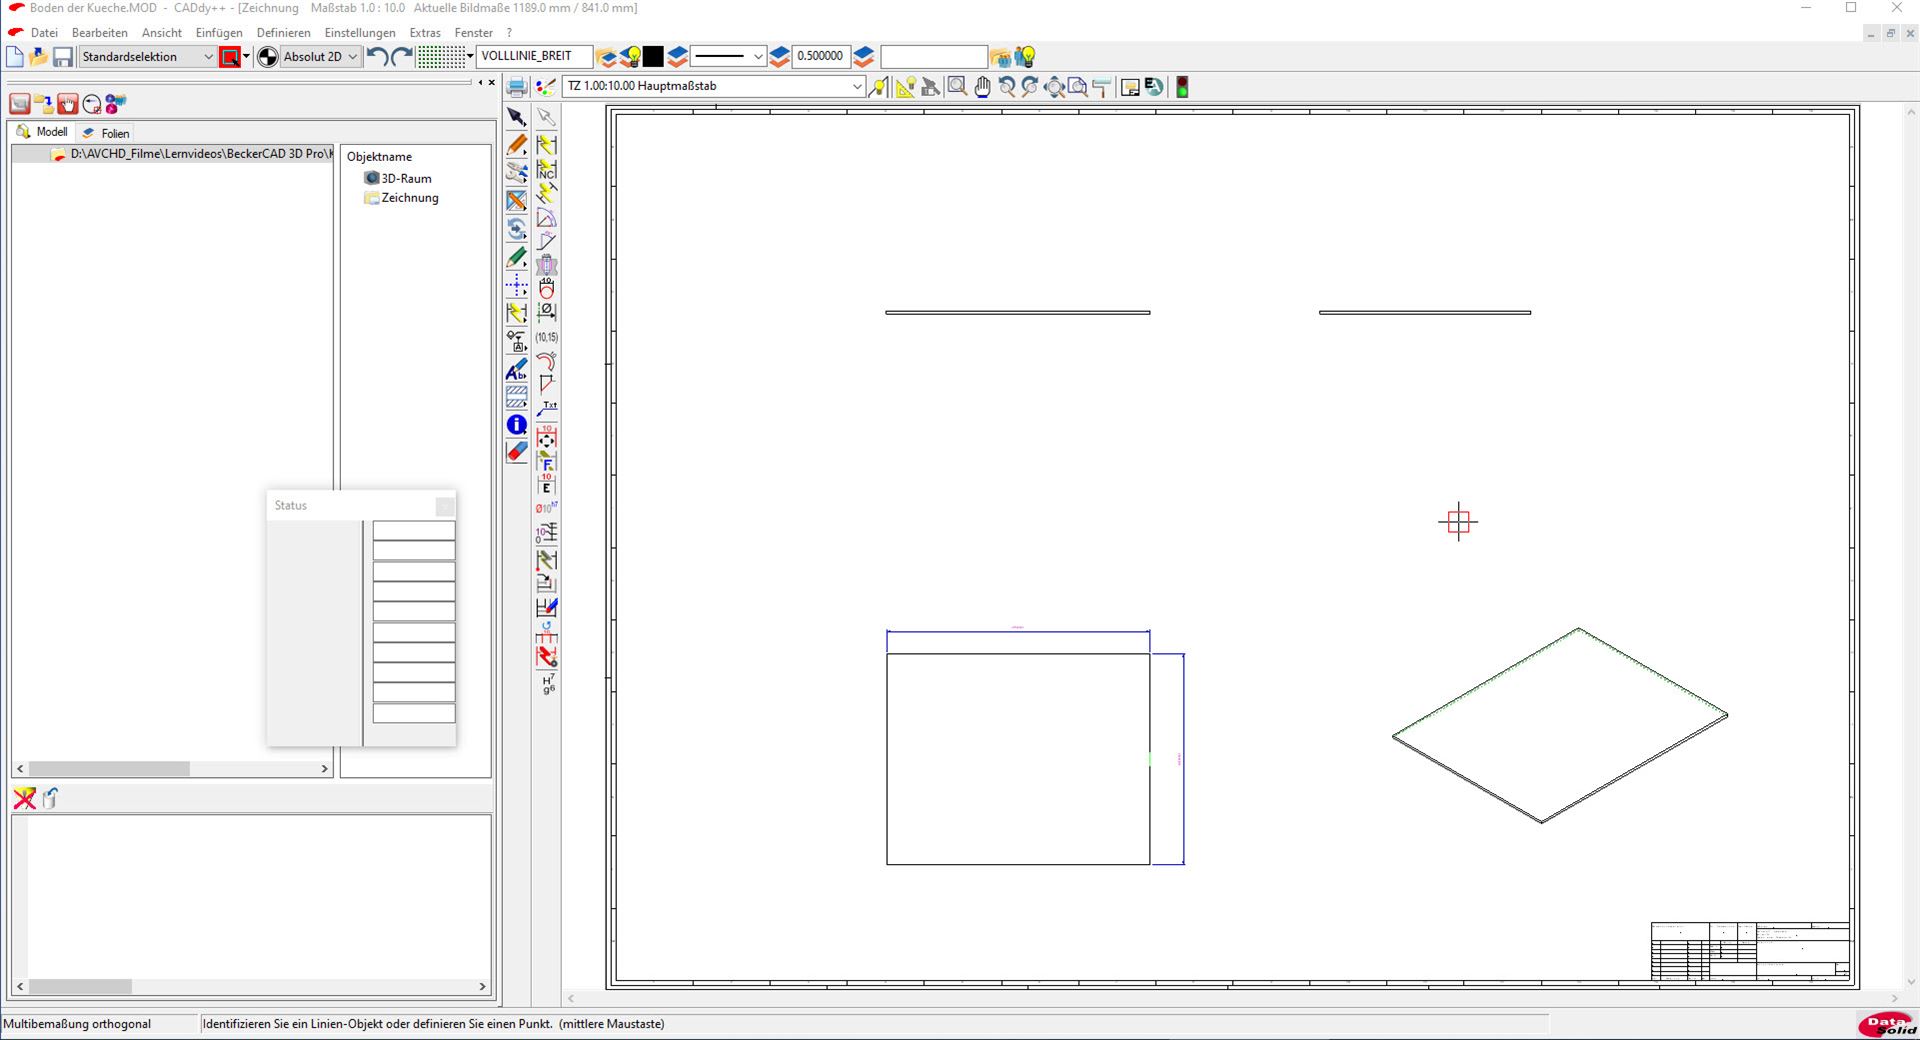Click the zoom window magnifier icon
Viewport: 1920px width, 1040px height.
tap(957, 87)
